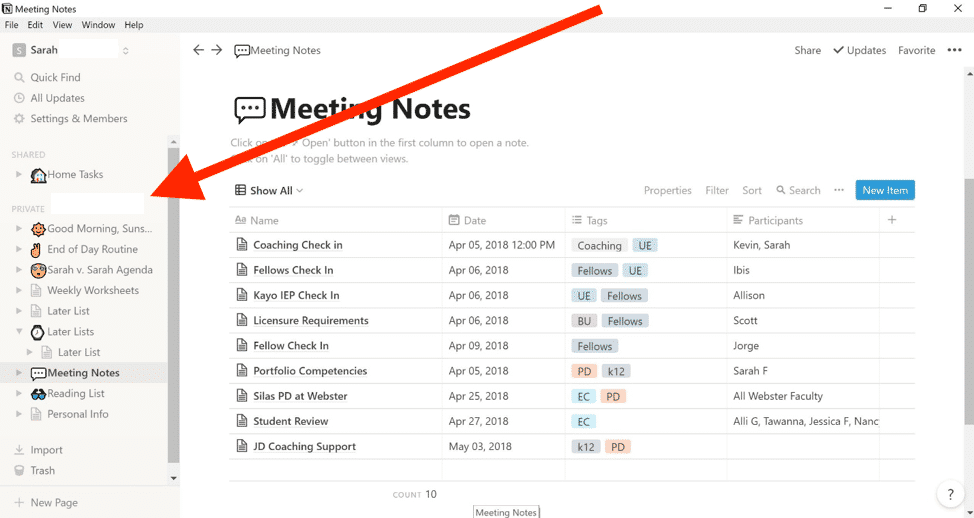Open the Licensure Requirements note
Screen dimensions: 974x518
click(x=310, y=321)
